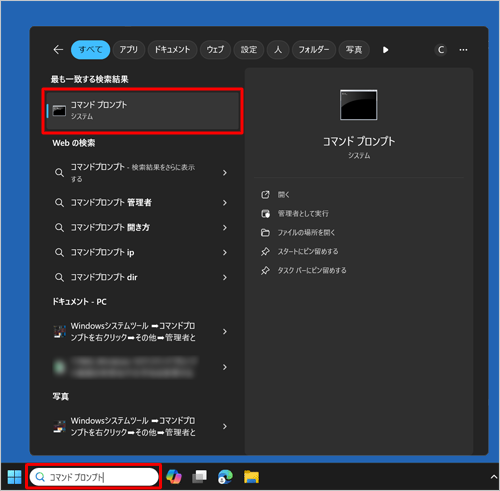
Task: Click the open icon beside 開く
Action: coord(265,195)
